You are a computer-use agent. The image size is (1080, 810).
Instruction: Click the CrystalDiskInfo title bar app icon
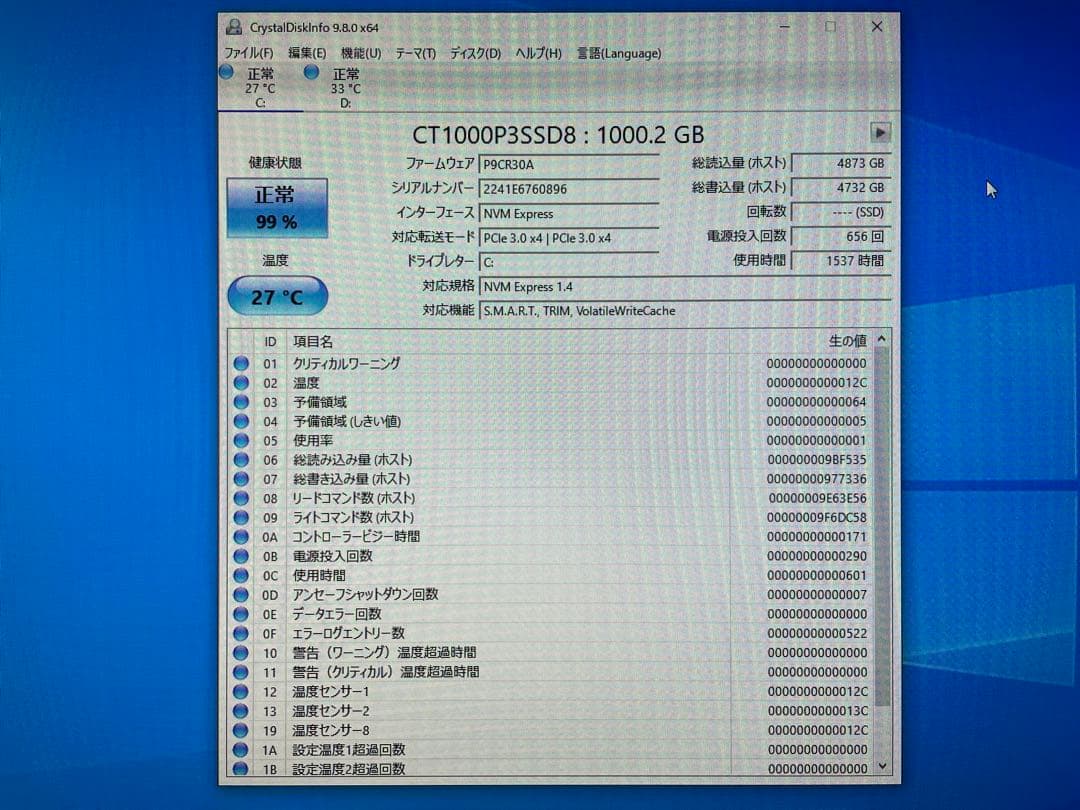(x=234, y=27)
